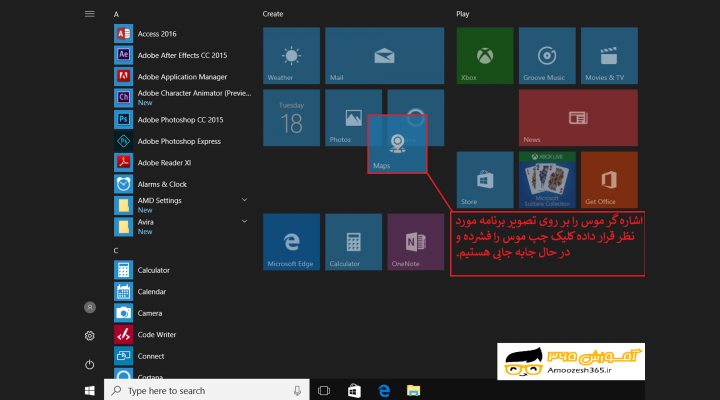Open the Power options button
The width and height of the screenshot is (720, 400).
coord(90,365)
